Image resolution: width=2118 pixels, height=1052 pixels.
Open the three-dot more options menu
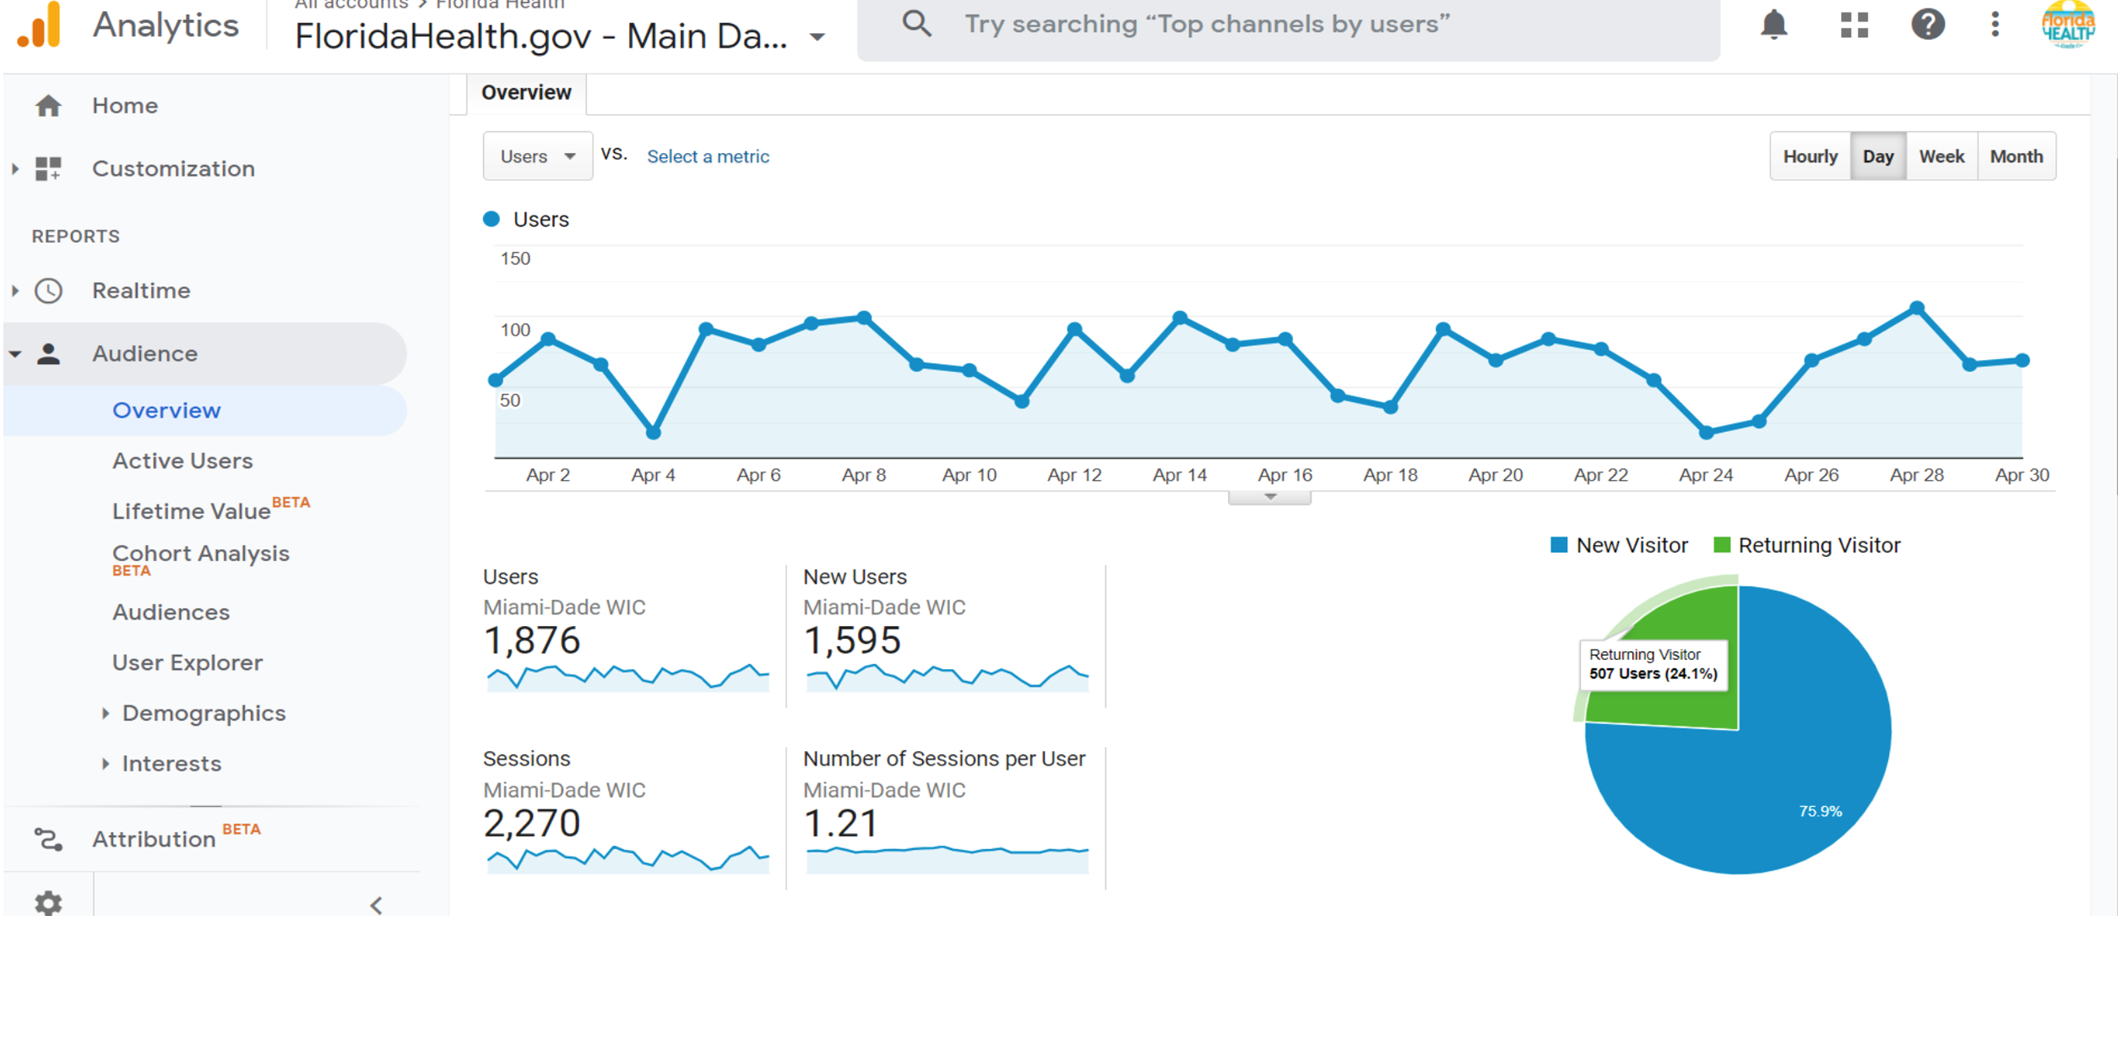click(1995, 24)
